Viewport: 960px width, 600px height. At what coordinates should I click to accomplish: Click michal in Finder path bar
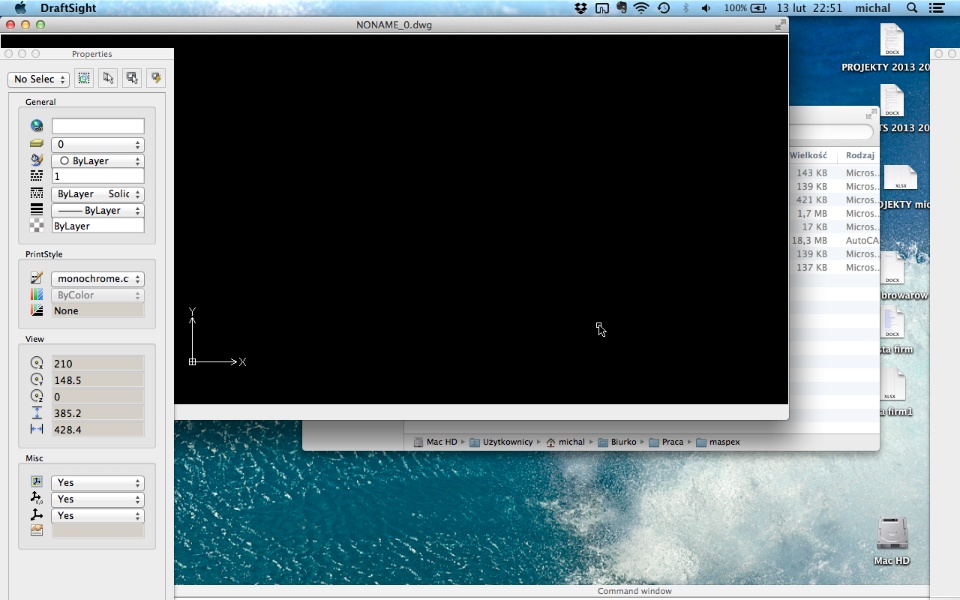(565, 442)
